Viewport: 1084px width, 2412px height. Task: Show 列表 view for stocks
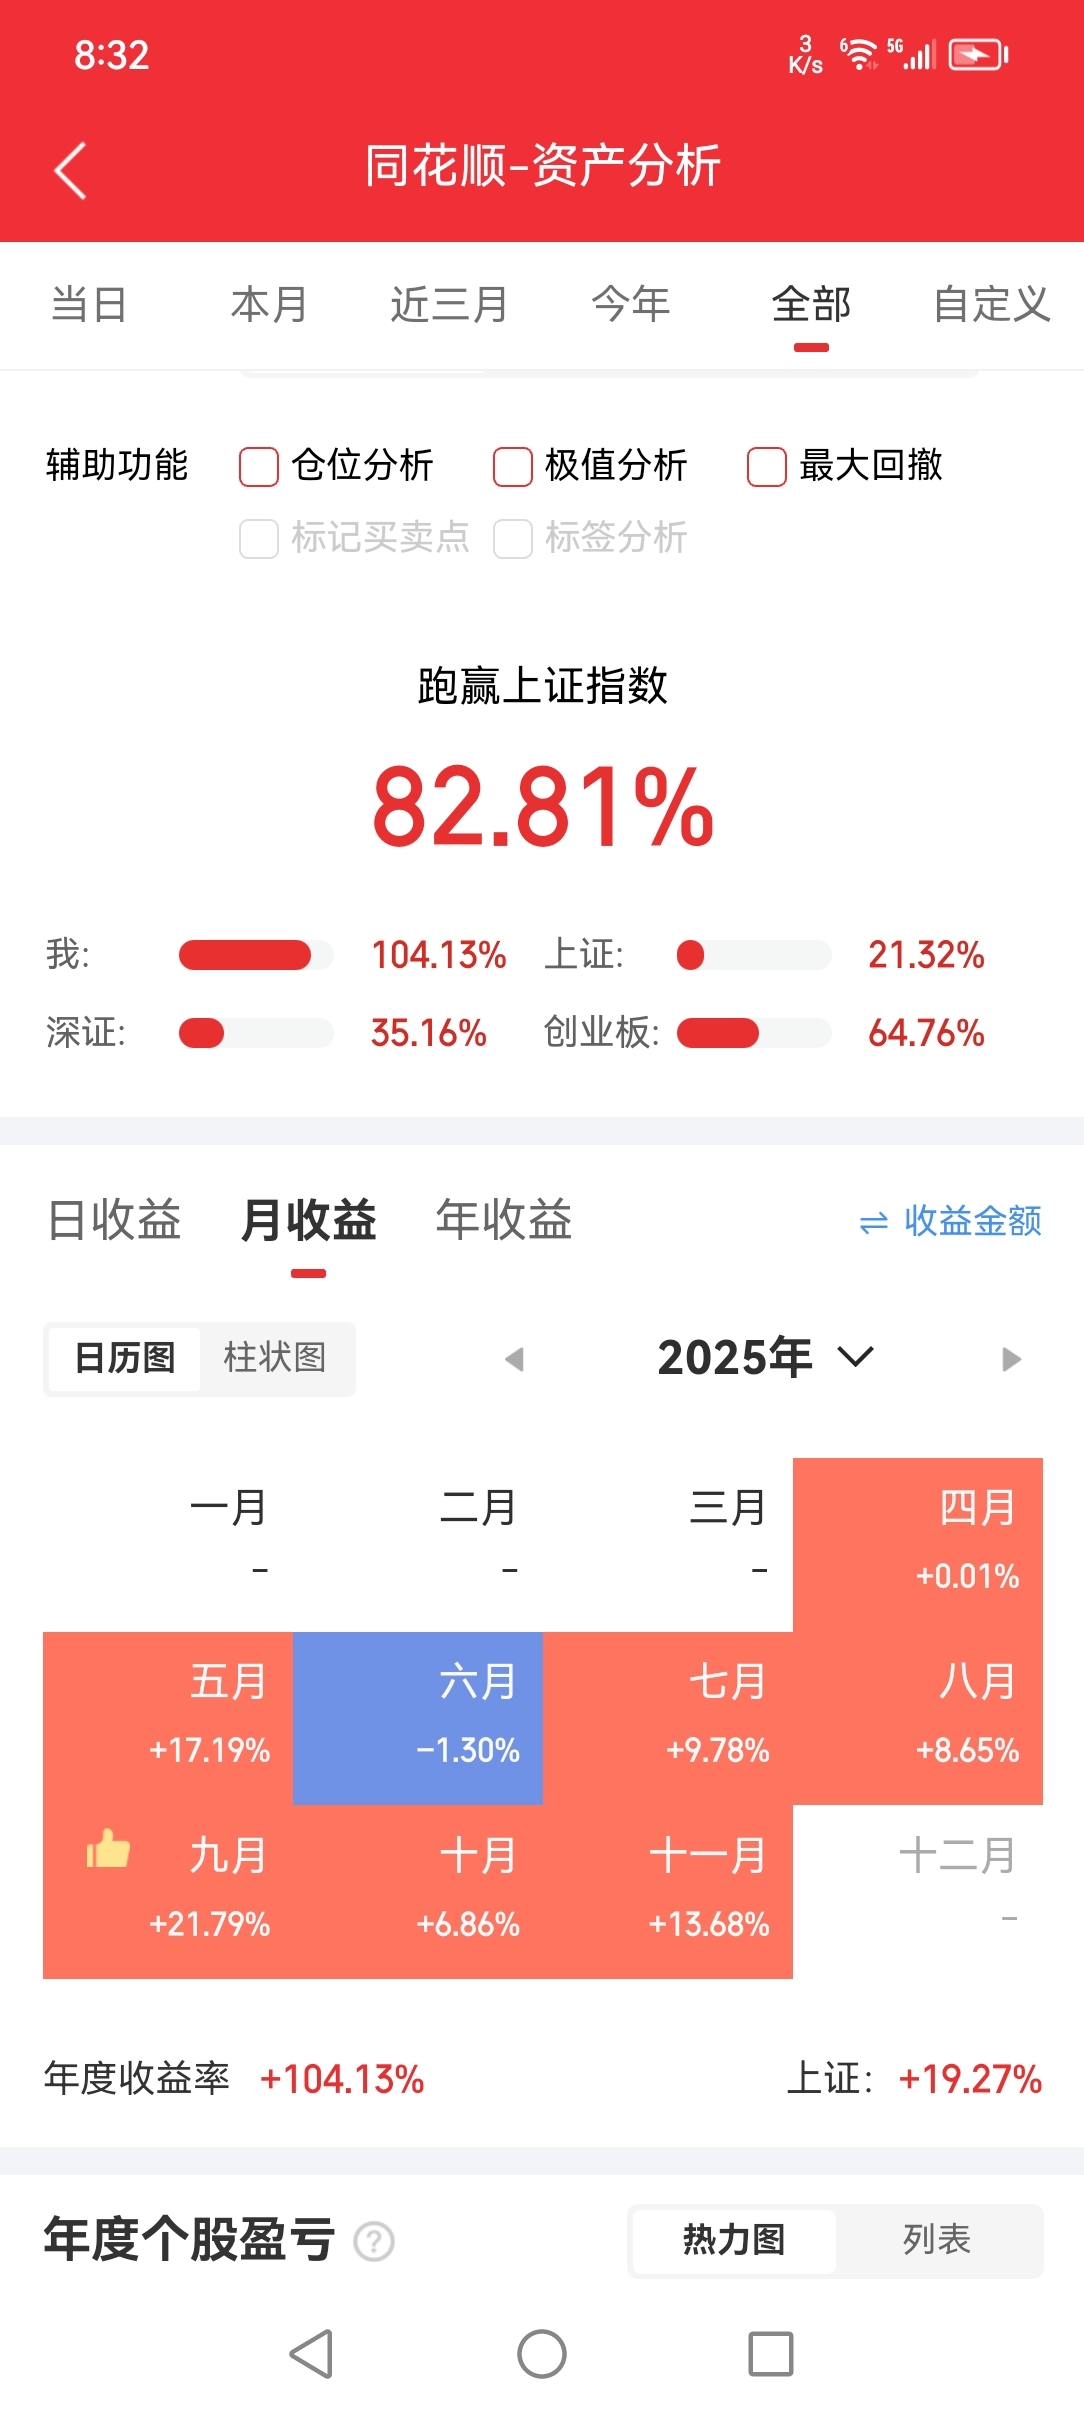tap(937, 2240)
